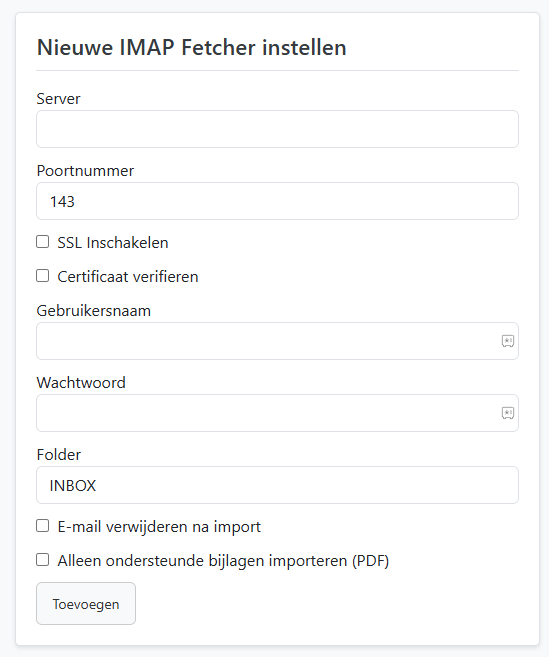Click the 'Certificaat verifieren' label text
Image resolution: width=549 pixels, height=657 pixels.
tap(128, 277)
